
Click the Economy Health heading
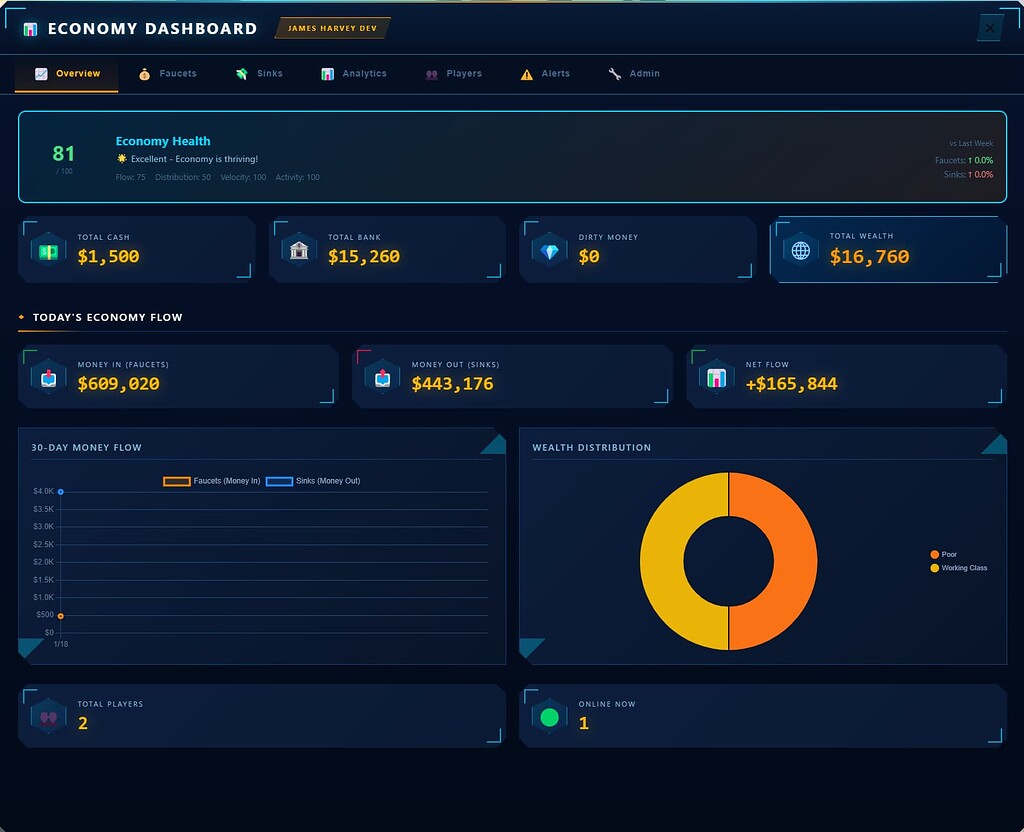(163, 141)
